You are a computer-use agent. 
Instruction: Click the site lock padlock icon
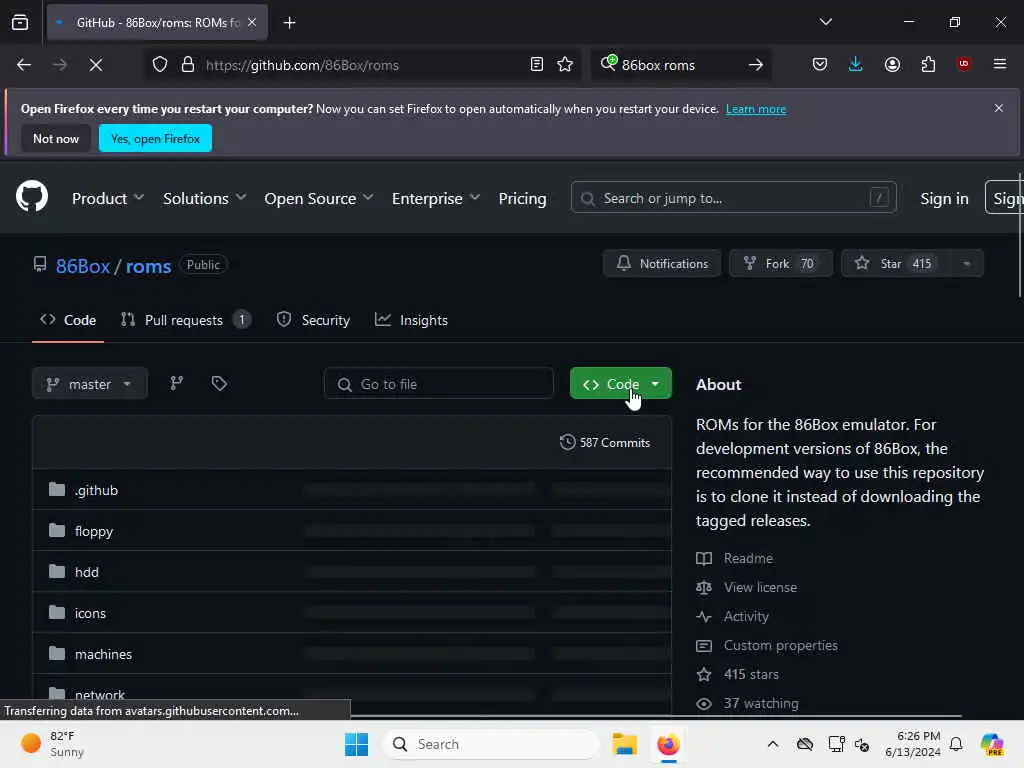tap(188, 65)
